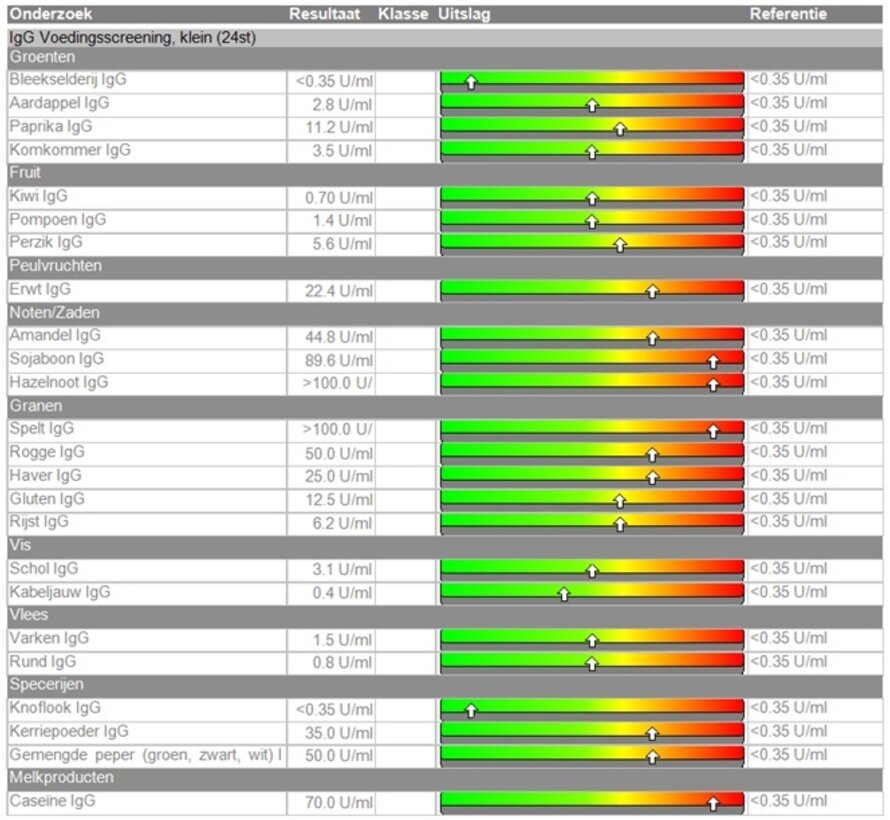This screenshot has width=890, height=820.
Task: Select the Specerijen section header
Action: pyautogui.click(x=46, y=684)
